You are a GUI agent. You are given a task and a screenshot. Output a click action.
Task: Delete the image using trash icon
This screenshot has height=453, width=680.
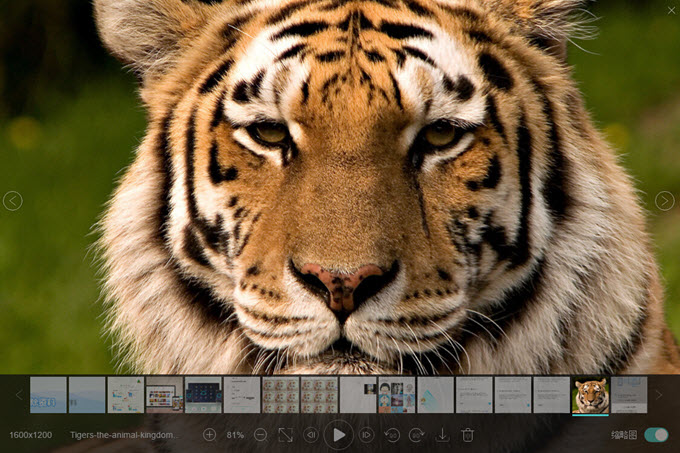pyautogui.click(x=467, y=435)
